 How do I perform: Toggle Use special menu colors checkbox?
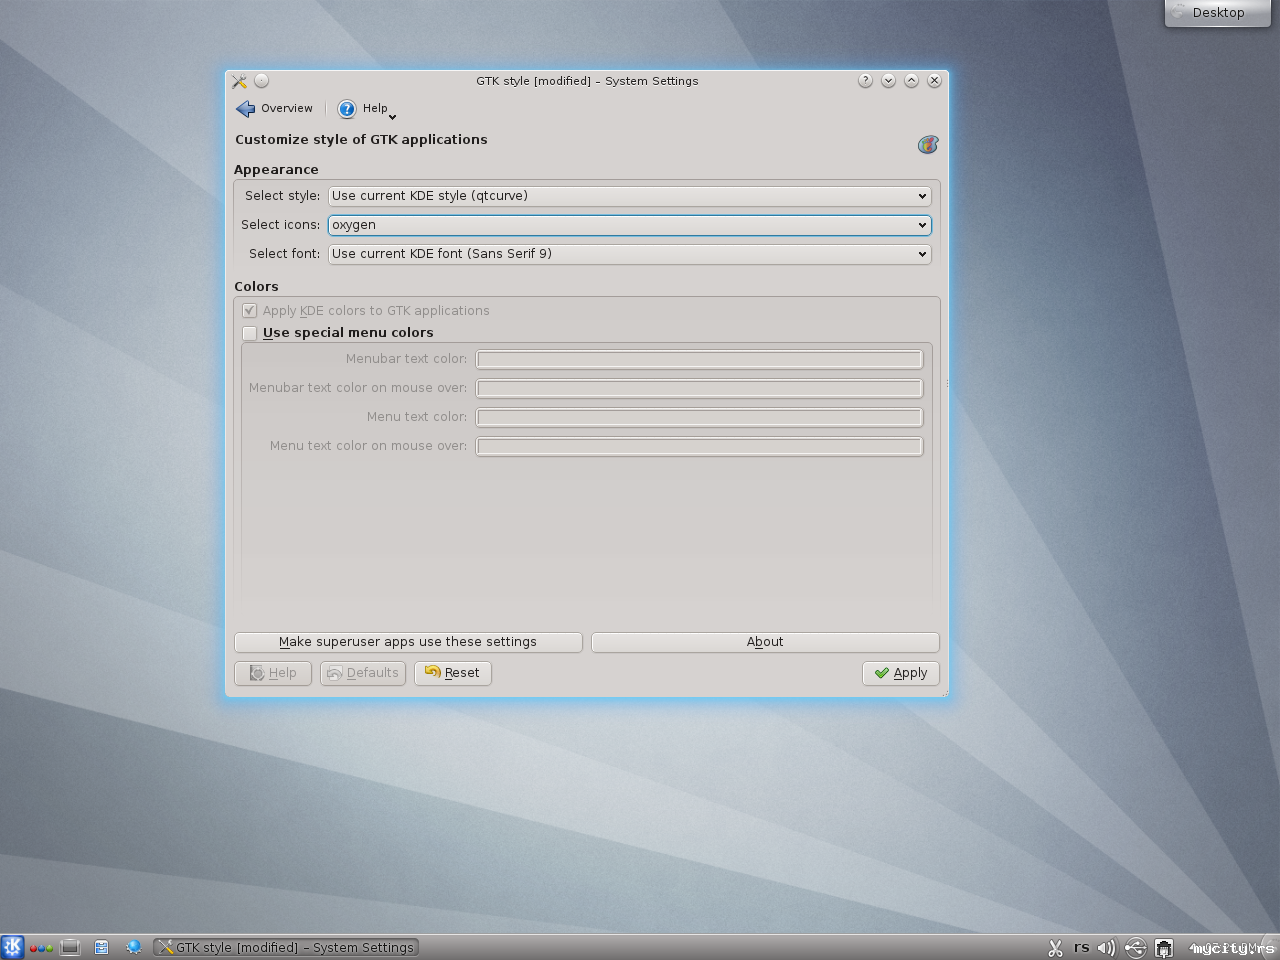tap(250, 333)
